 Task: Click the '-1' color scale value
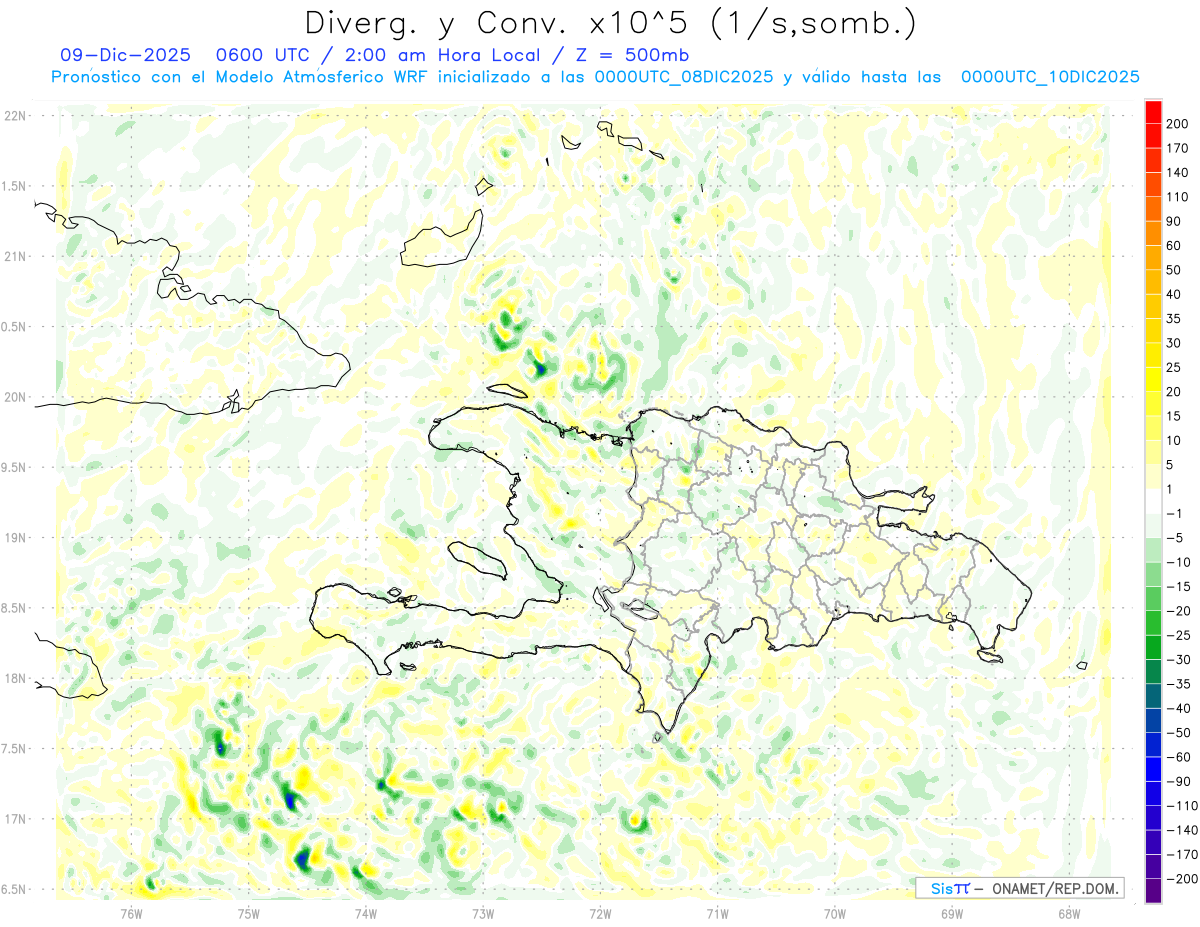click(1174, 513)
